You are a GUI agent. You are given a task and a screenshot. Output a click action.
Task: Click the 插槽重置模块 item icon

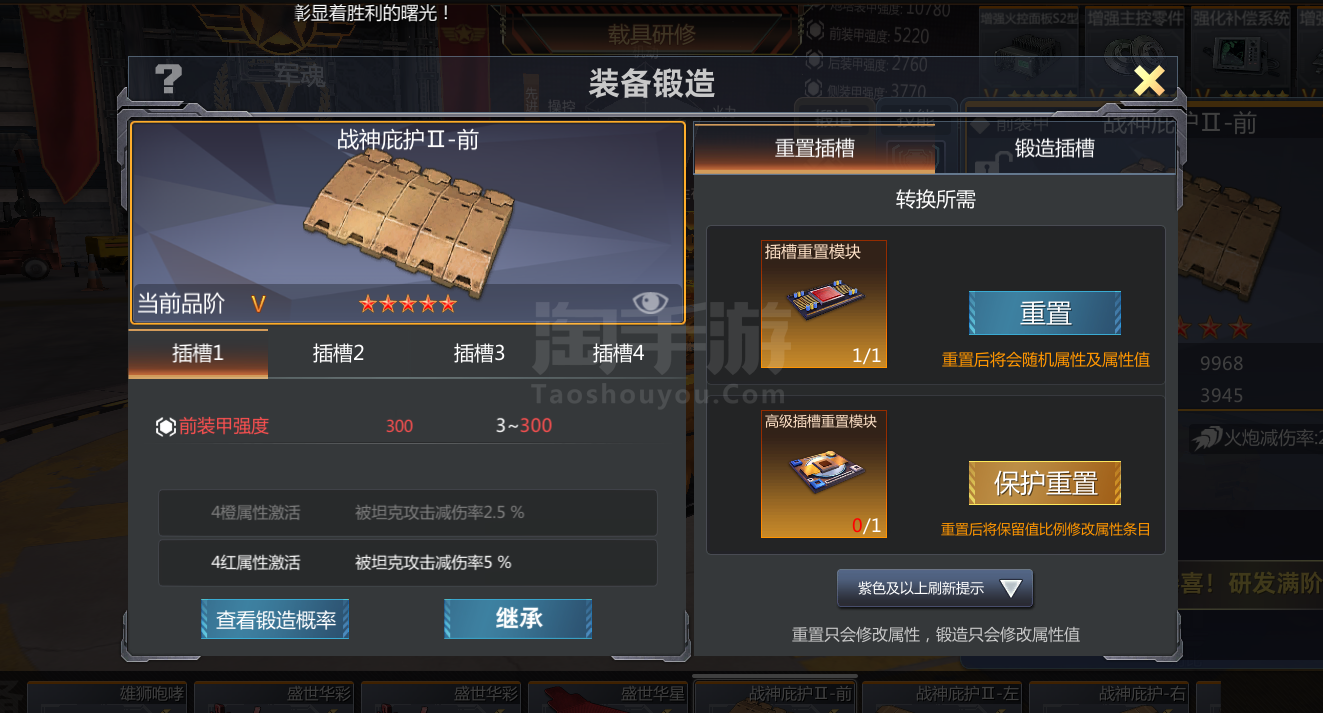pyautogui.click(x=823, y=304)
